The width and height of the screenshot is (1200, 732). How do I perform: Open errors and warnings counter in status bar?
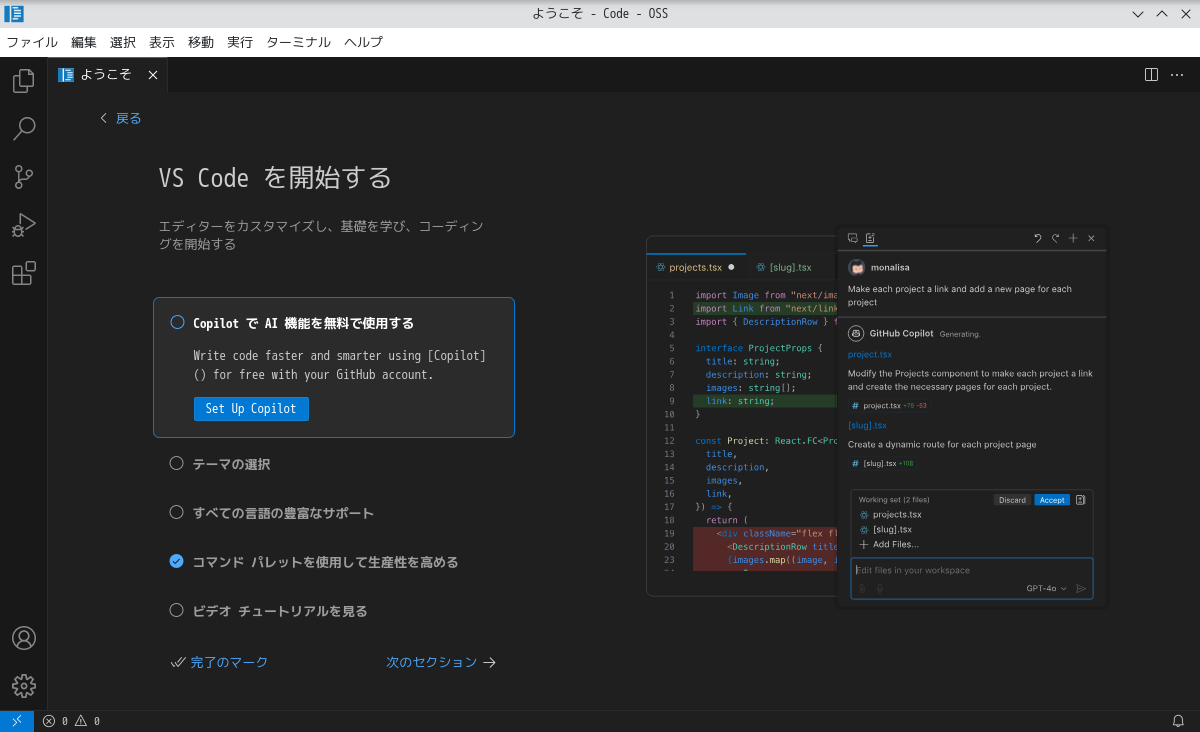click(71, 721)
